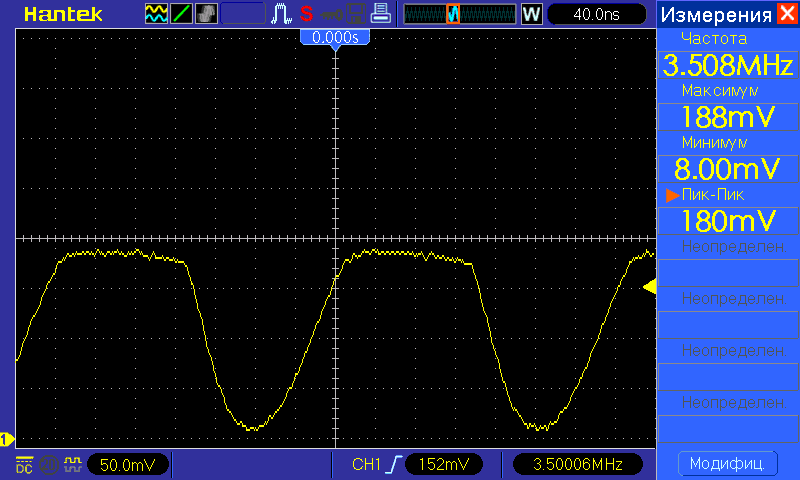Click the 0.000s horizontal trigger position marker
The height and width of the screenshot is (480, 800).
336,37
